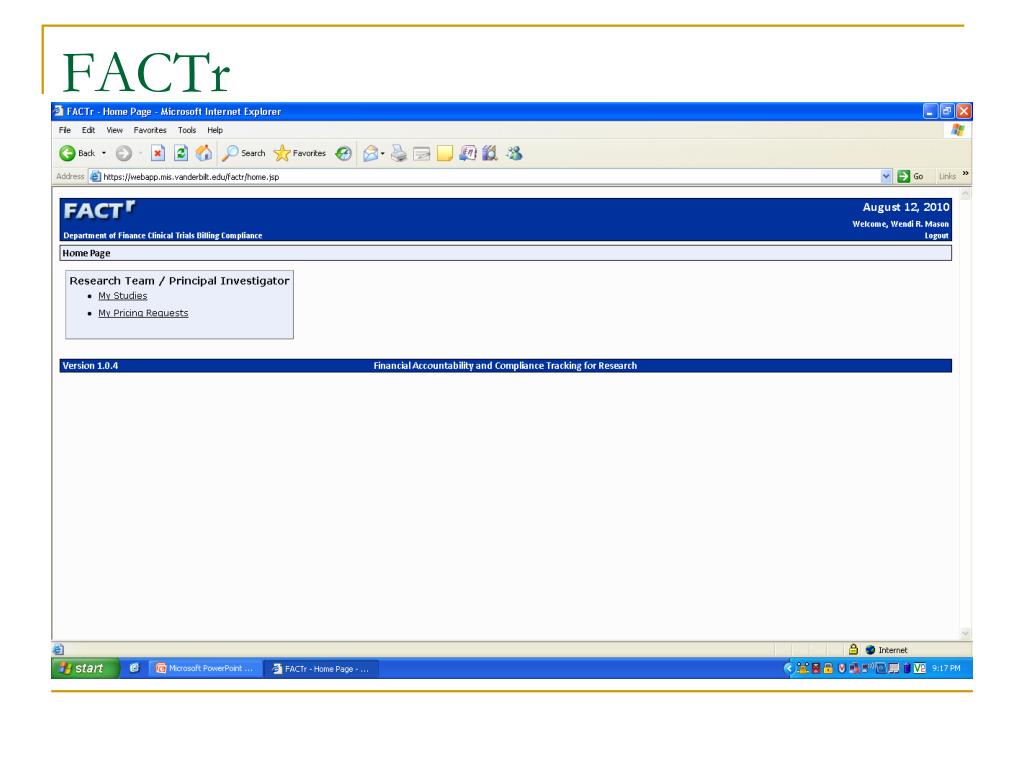The height and width of the screenshot is (768, 1024).
Task: Click the Research toolbar icon
Action: tap(468, 153)
